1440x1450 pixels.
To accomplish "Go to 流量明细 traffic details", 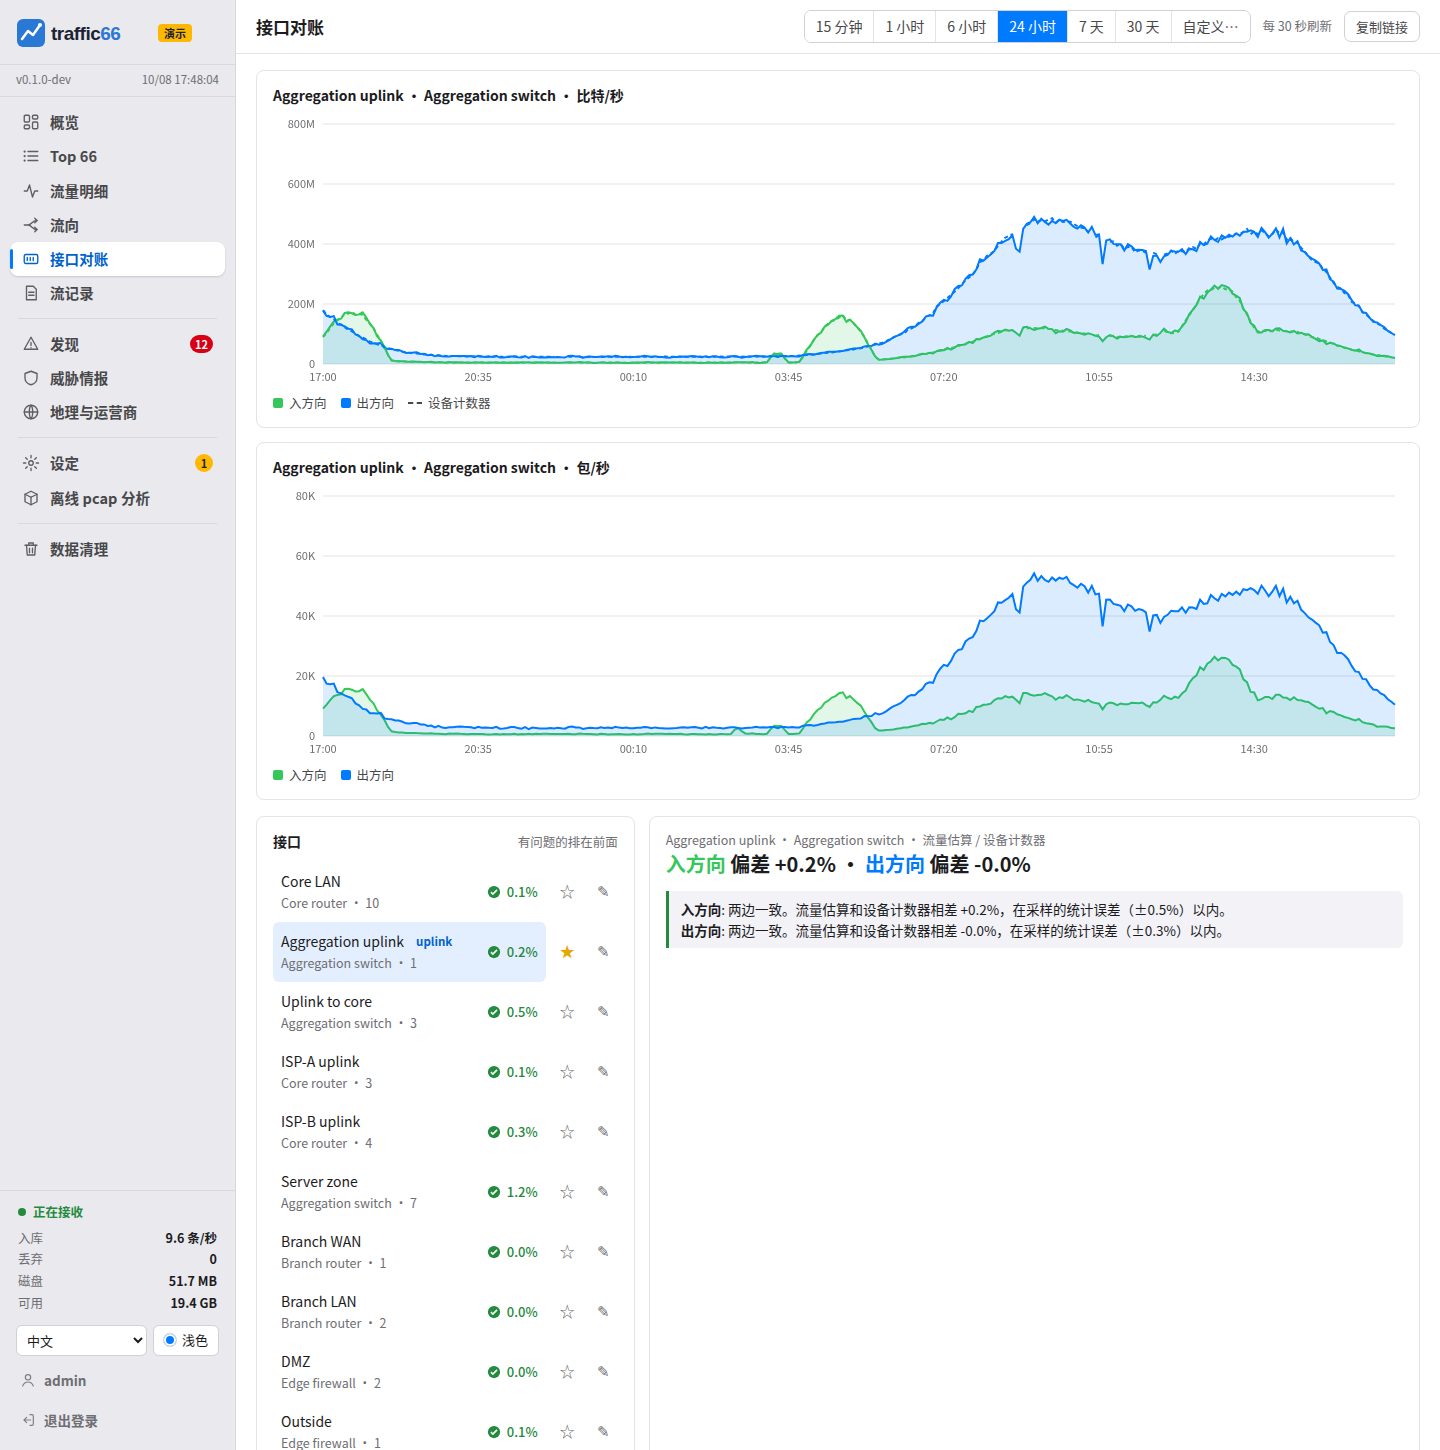I will pos(117,191).
